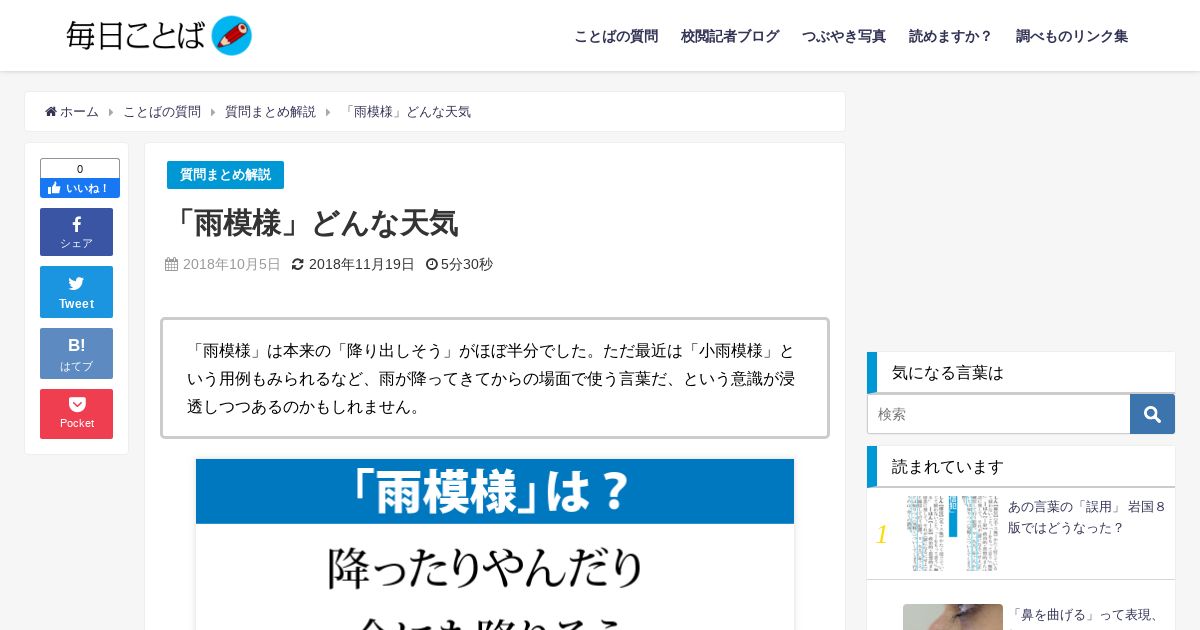
Task: Open the 読めますか？ menu item
Action: pos(951,36)
